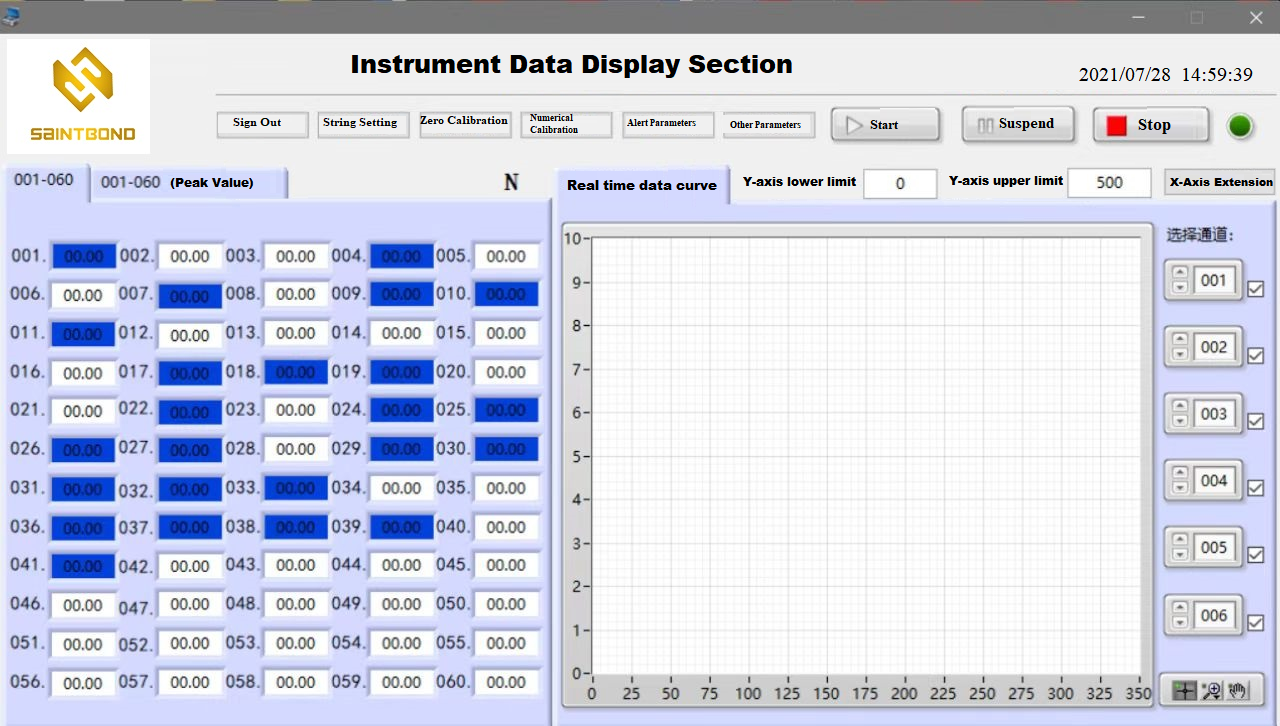Open Zero Calibration
The image size is (1280, 726).
tap(464, 123)
